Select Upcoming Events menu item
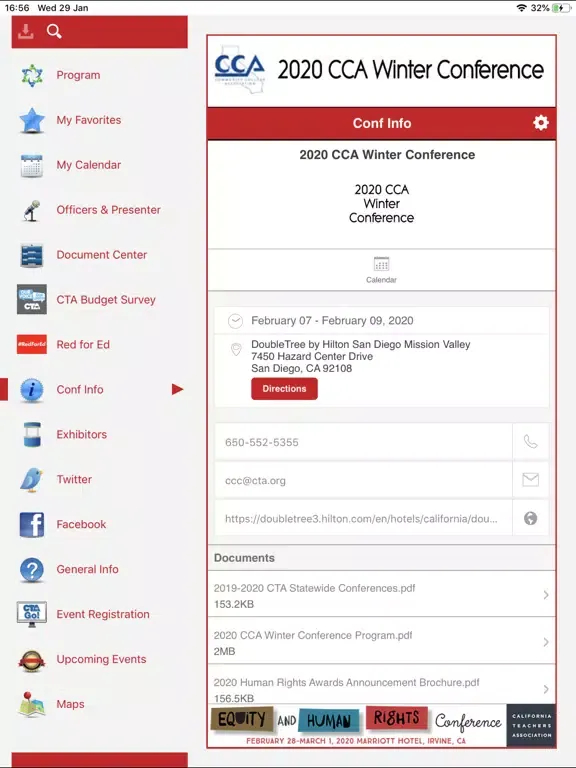This screenshot has height=768, width=576. (101, 659)
